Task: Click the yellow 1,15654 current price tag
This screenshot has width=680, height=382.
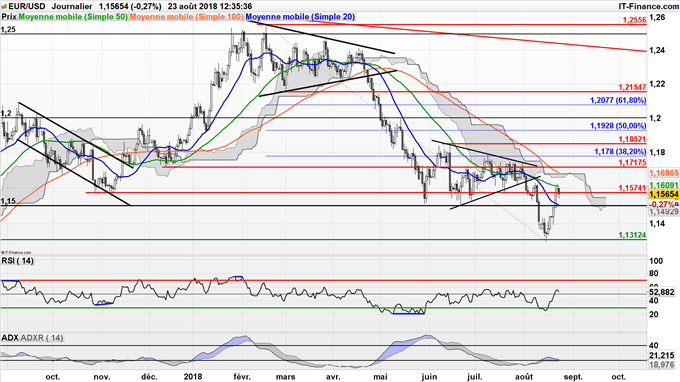Action: [664, 194]
